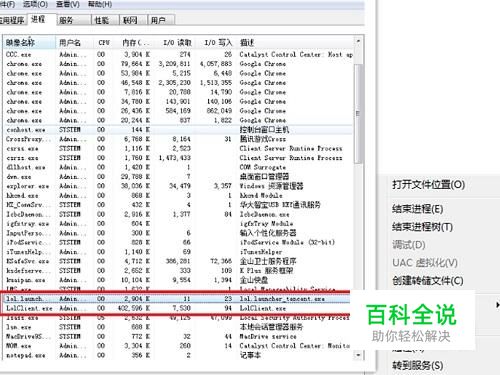This screenshot has width=500, height=375.
Task: Select the kuaipan.exe process row
Action: click(x=178, y=280)
